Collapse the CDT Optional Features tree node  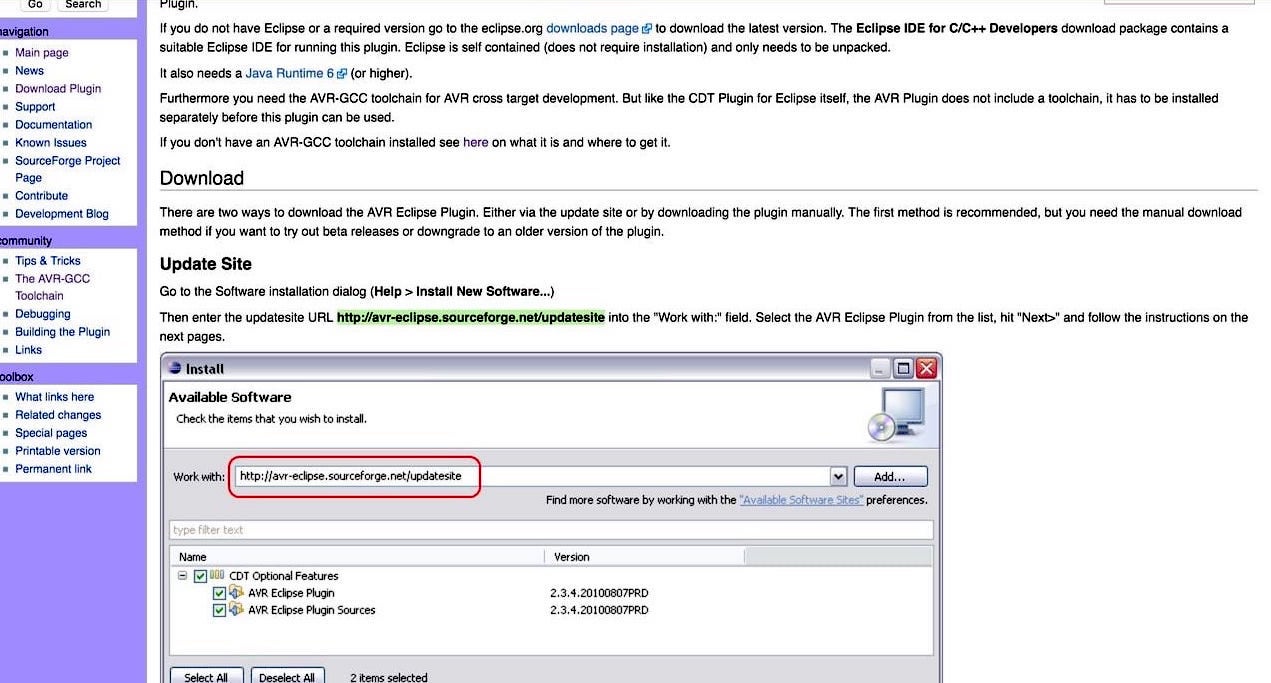click(183, 576)
